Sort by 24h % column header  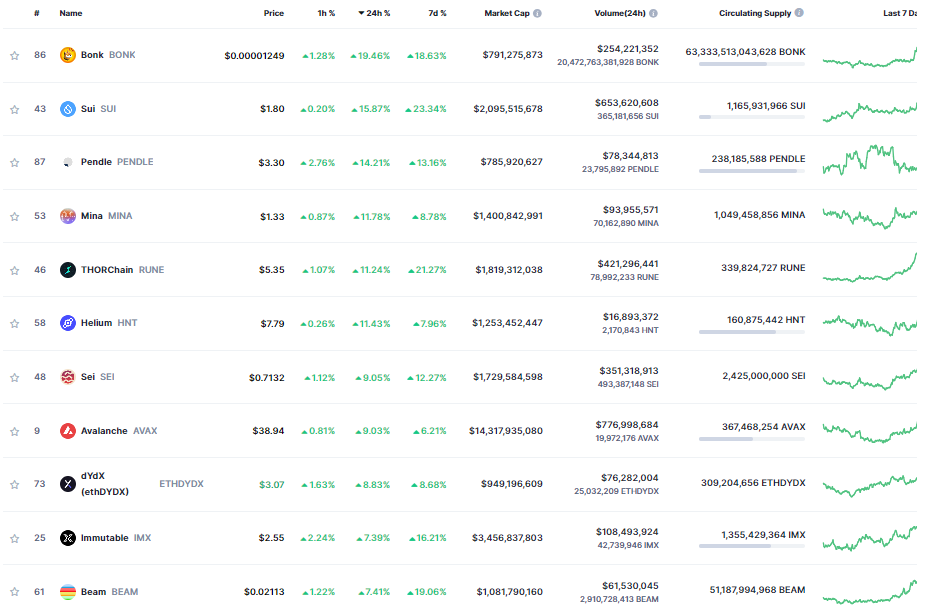(x=374, y=13)
